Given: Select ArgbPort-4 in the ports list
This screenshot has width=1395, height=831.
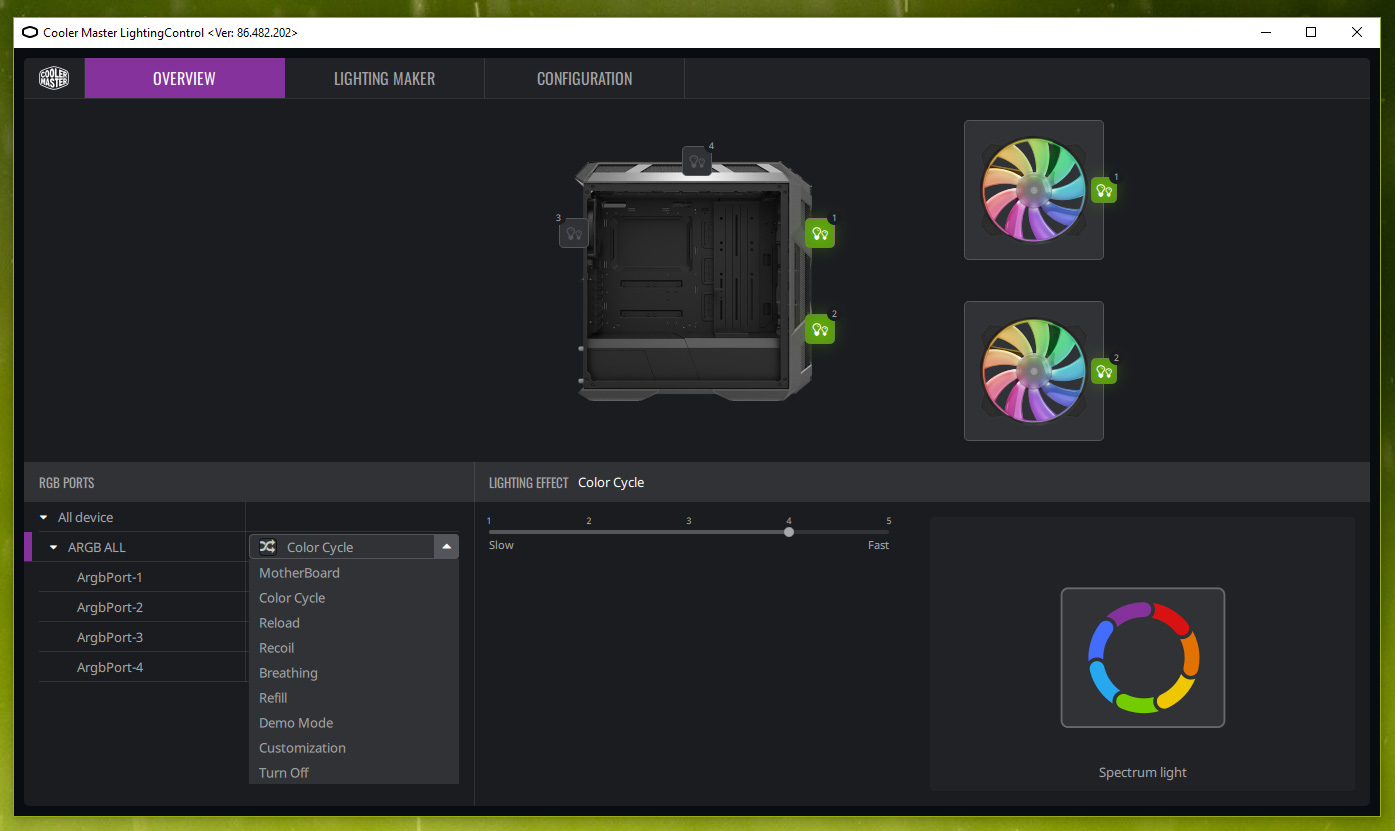Looking at the screenshot, I should tap(110, 667).
